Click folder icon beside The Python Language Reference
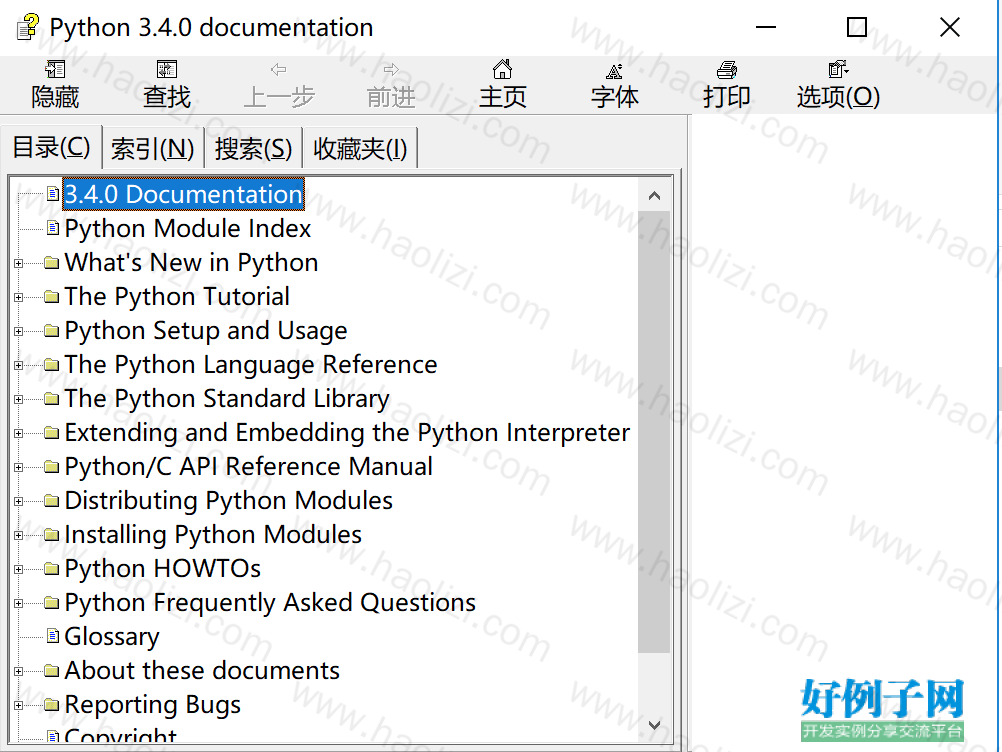Image resolution: width=1002 pixels, height=752 pixels. (52, 365)
